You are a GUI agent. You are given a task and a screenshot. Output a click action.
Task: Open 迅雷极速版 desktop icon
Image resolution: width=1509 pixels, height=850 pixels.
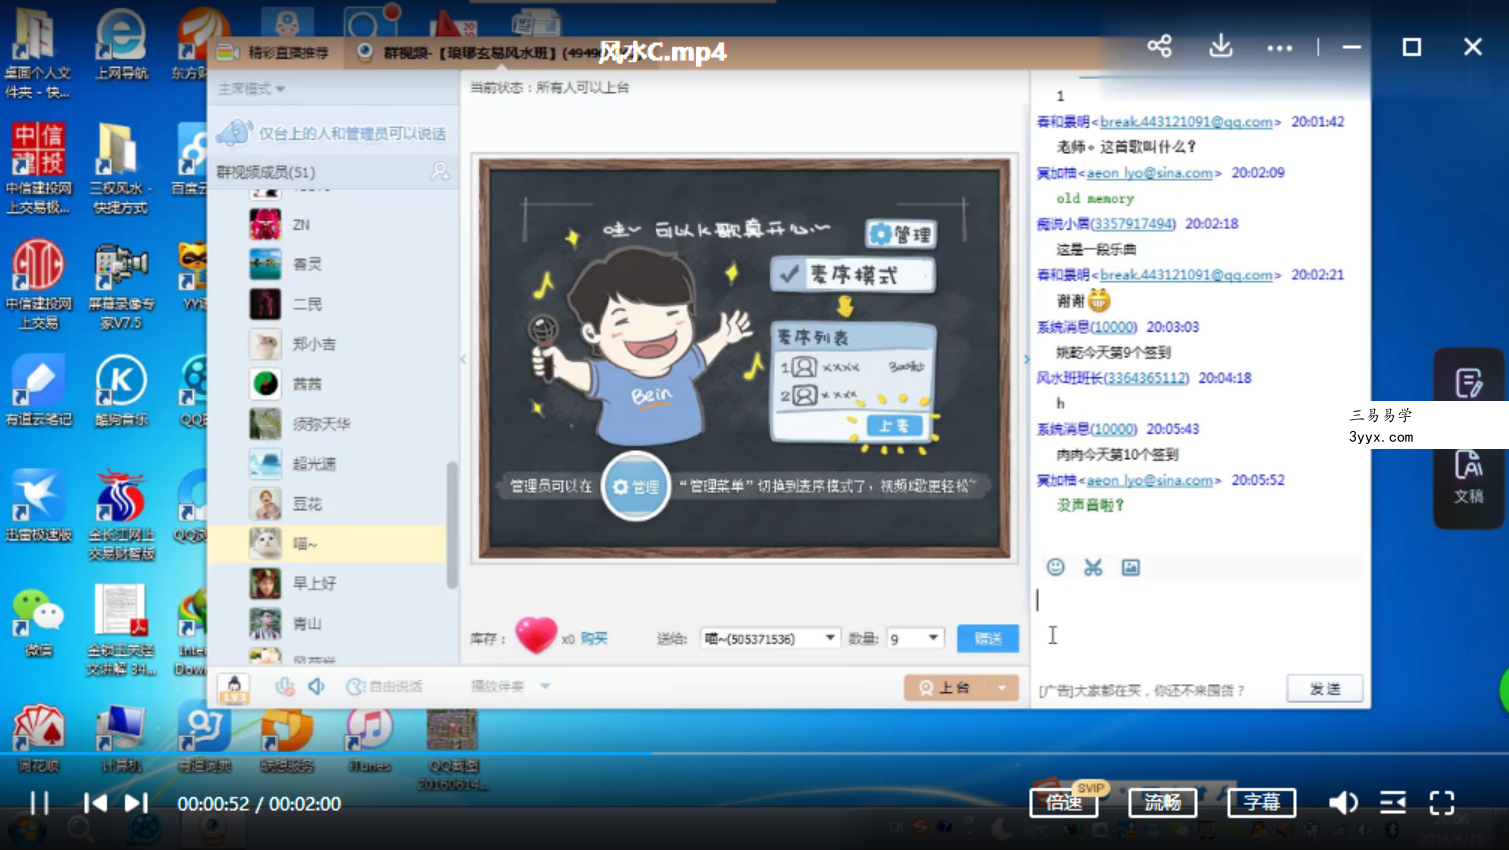[39, 506]
